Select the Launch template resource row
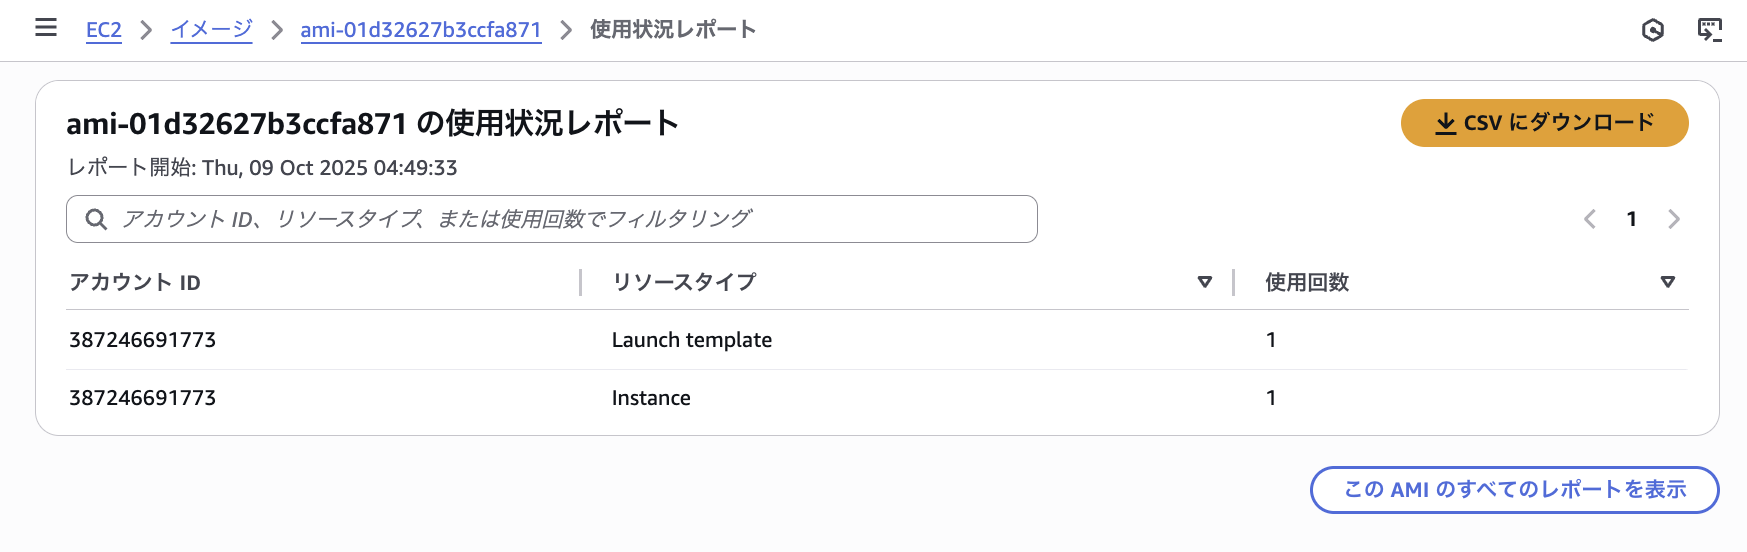The height and width of the screenshot is (552, 1747). click(x=691, y=340)
